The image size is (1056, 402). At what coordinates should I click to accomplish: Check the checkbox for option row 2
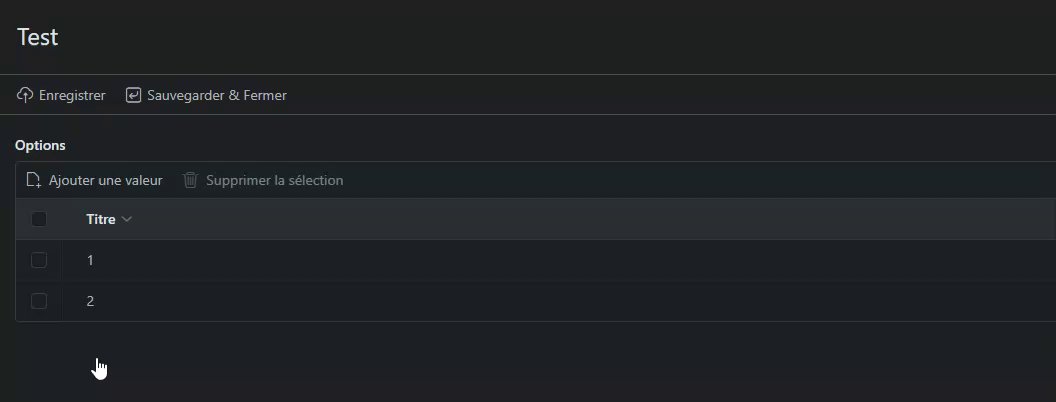click(x=39, y=301)
